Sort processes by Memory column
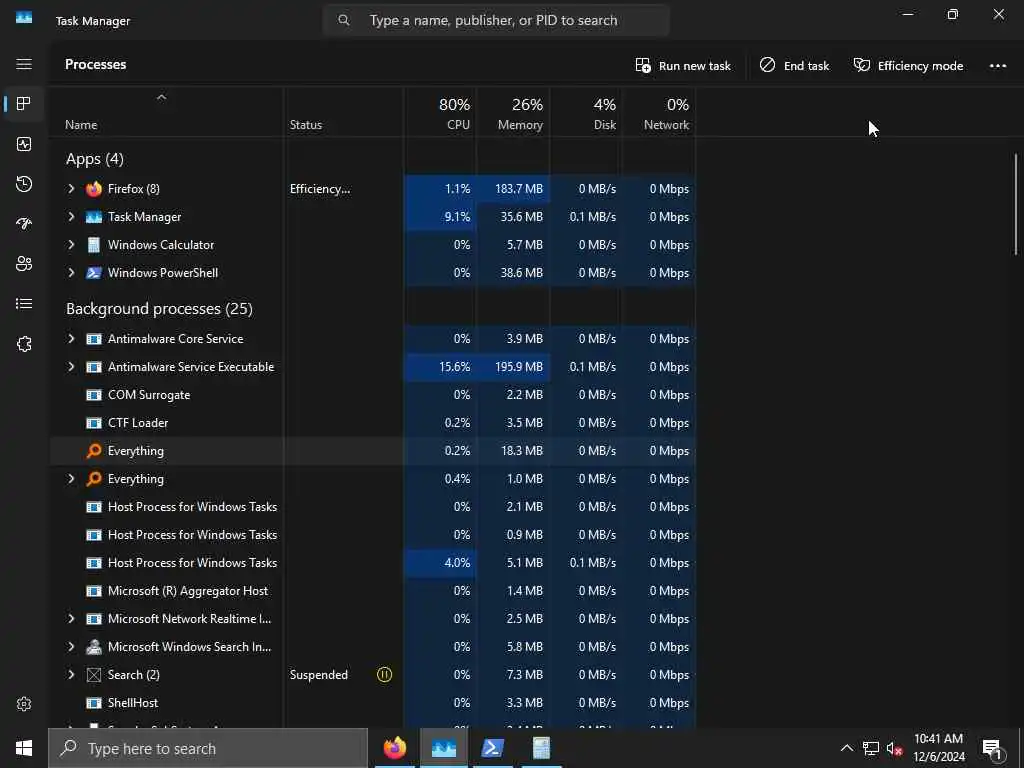 pyautogui.click(x=513, y=112)
